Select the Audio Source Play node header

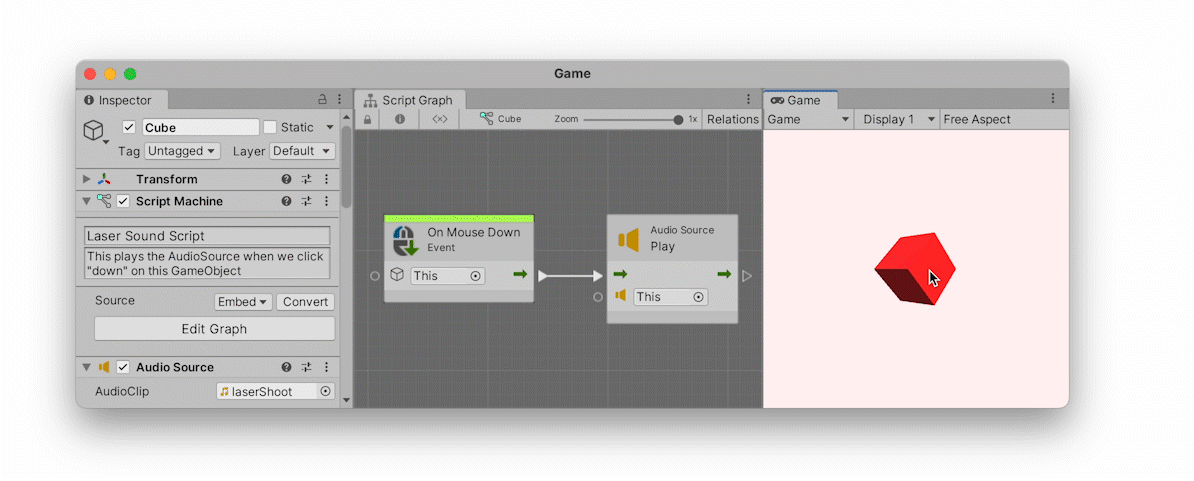pyautogui.click(x=672, y=238)
